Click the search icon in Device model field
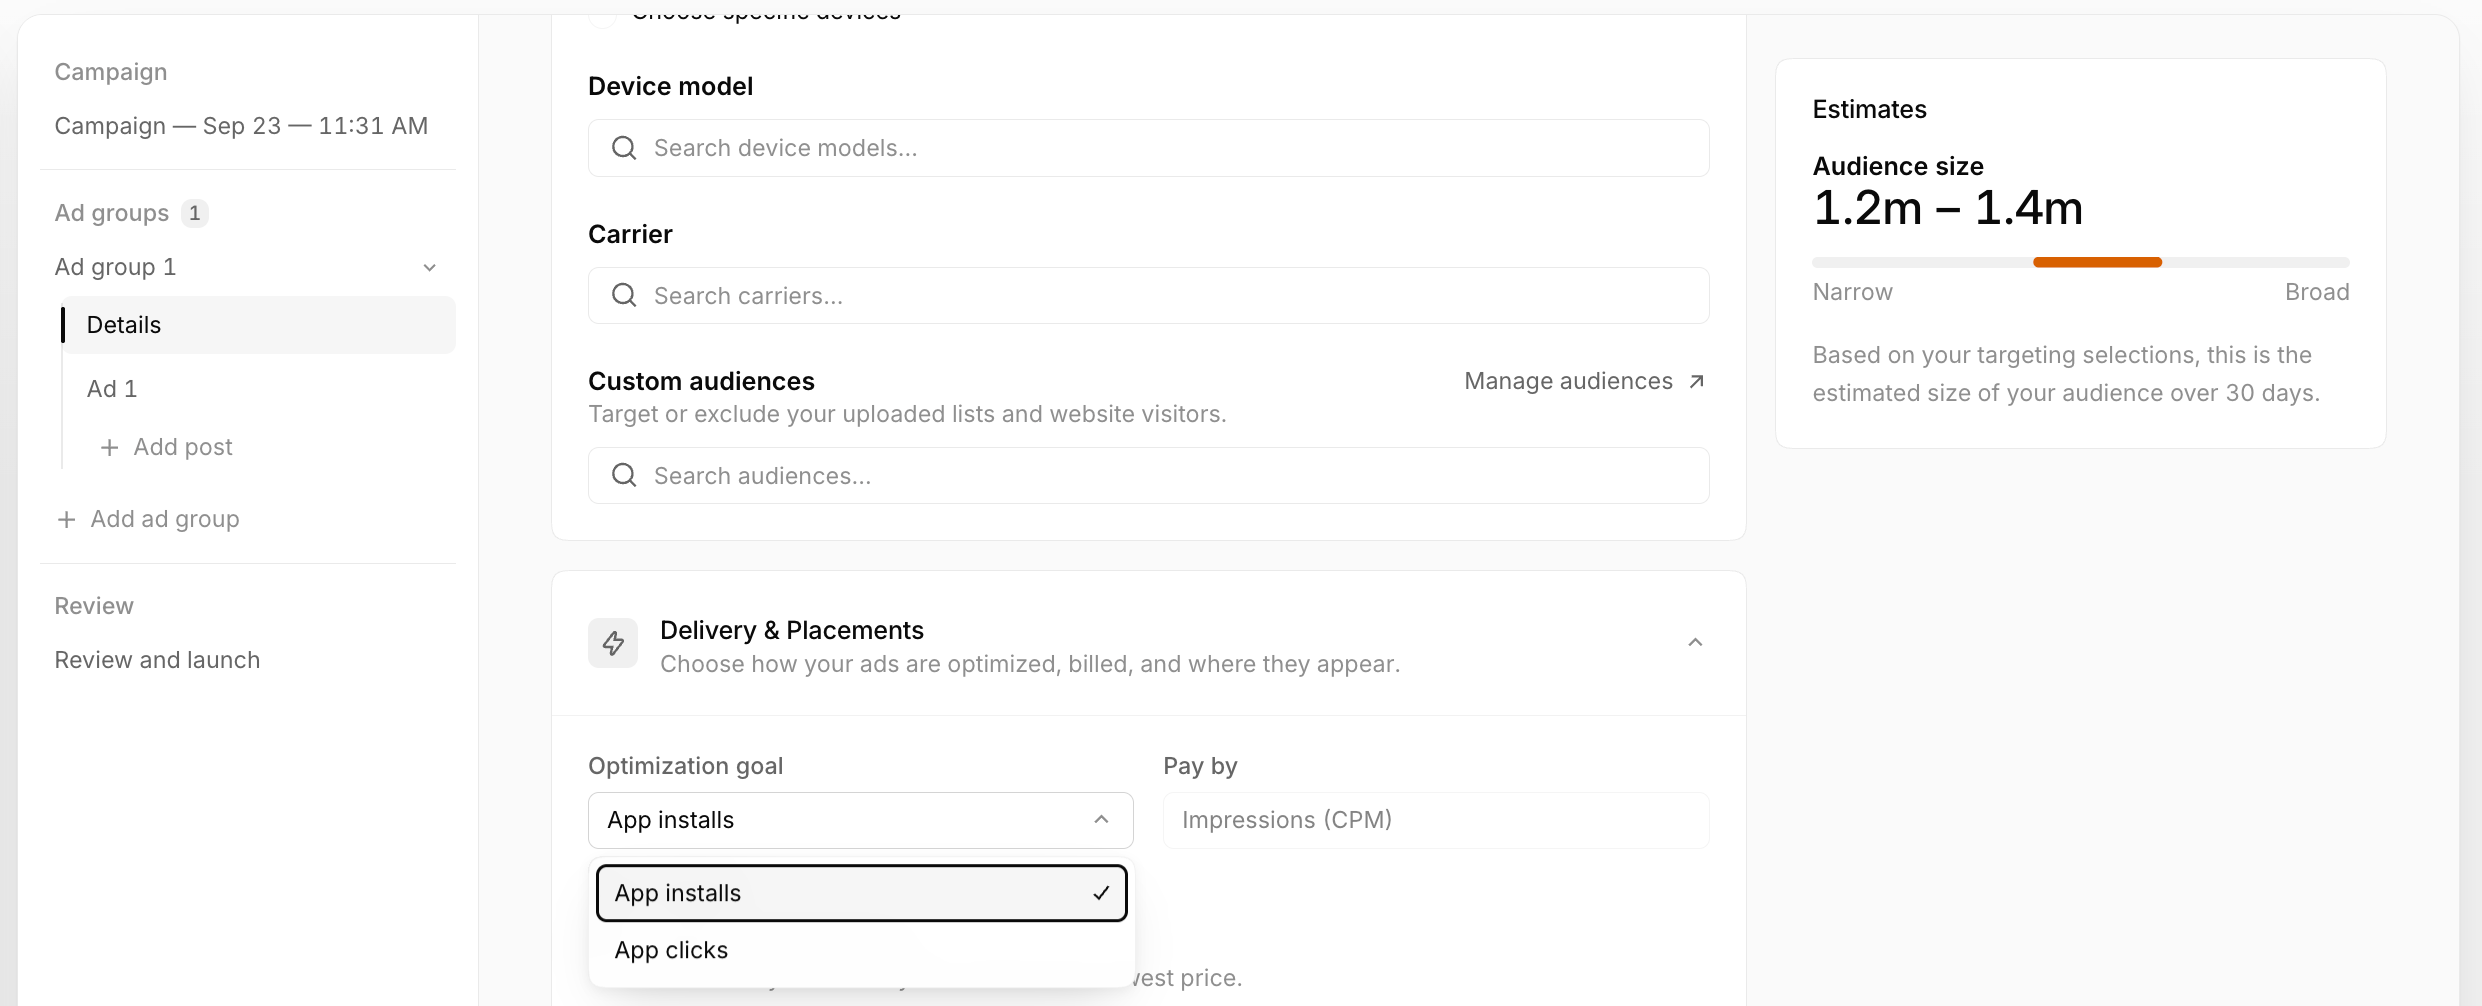2482x1006 pixels. 624,148
